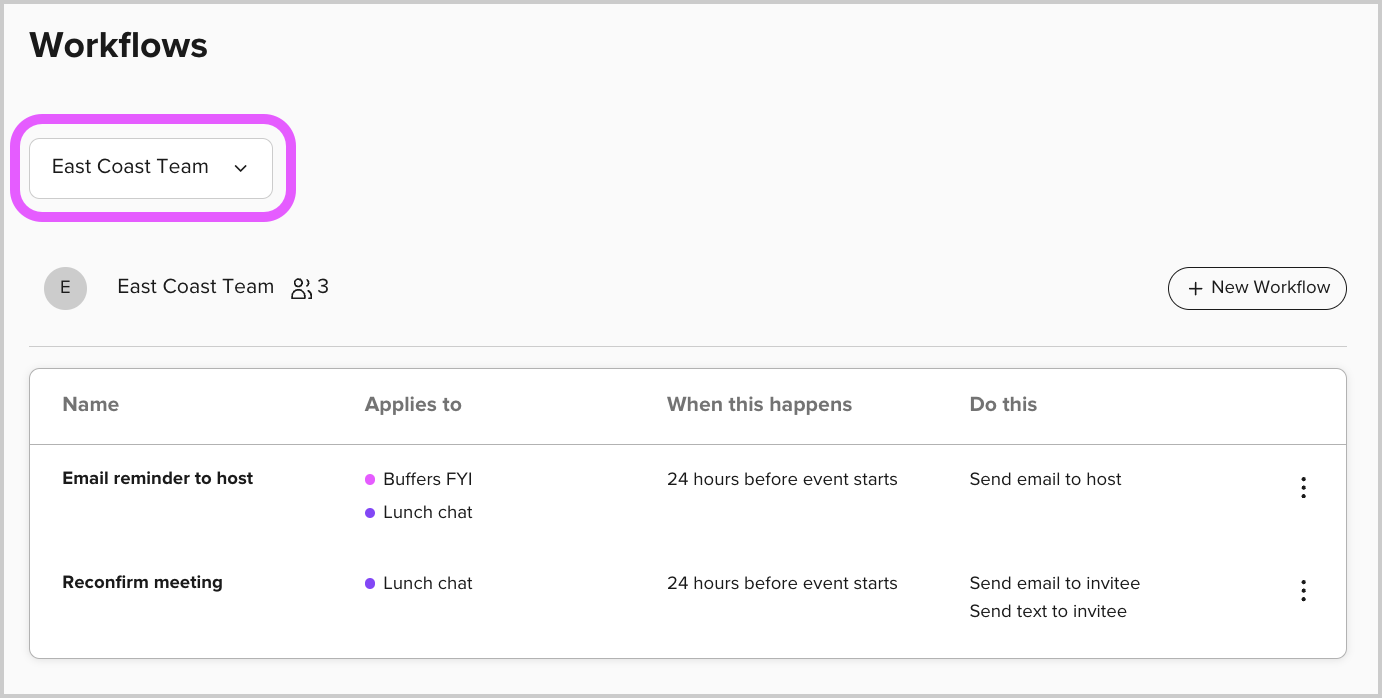Viewport: 1382px width, 698px height.
Task: Open the Email reminder to host workflow
Action: tap(157, 478)
